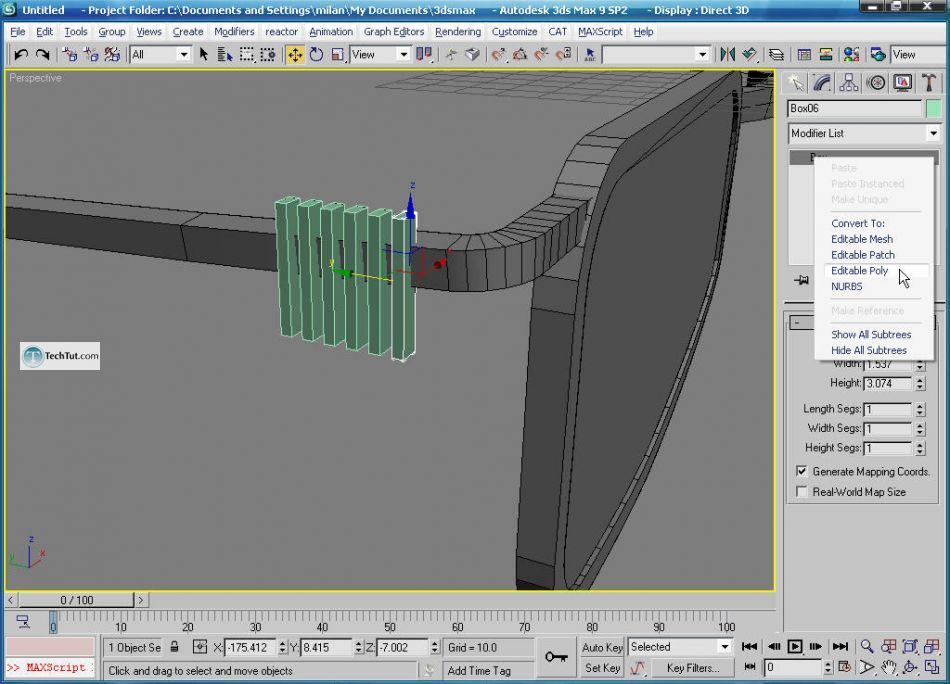950x684 pixels.
Task: Click the Maximize Viewport Toggle icon
Action: pos(932,667)
